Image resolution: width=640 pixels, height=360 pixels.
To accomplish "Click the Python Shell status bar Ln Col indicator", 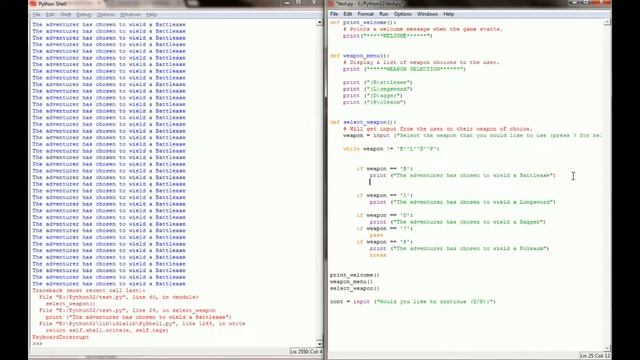I will click(306, 351).
